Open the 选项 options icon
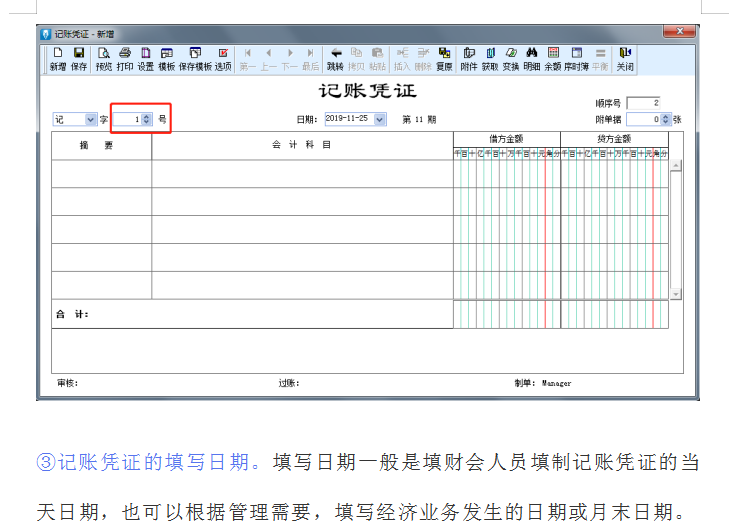Image resolution: width=729 pixels, height=532 pixels. 223,59
